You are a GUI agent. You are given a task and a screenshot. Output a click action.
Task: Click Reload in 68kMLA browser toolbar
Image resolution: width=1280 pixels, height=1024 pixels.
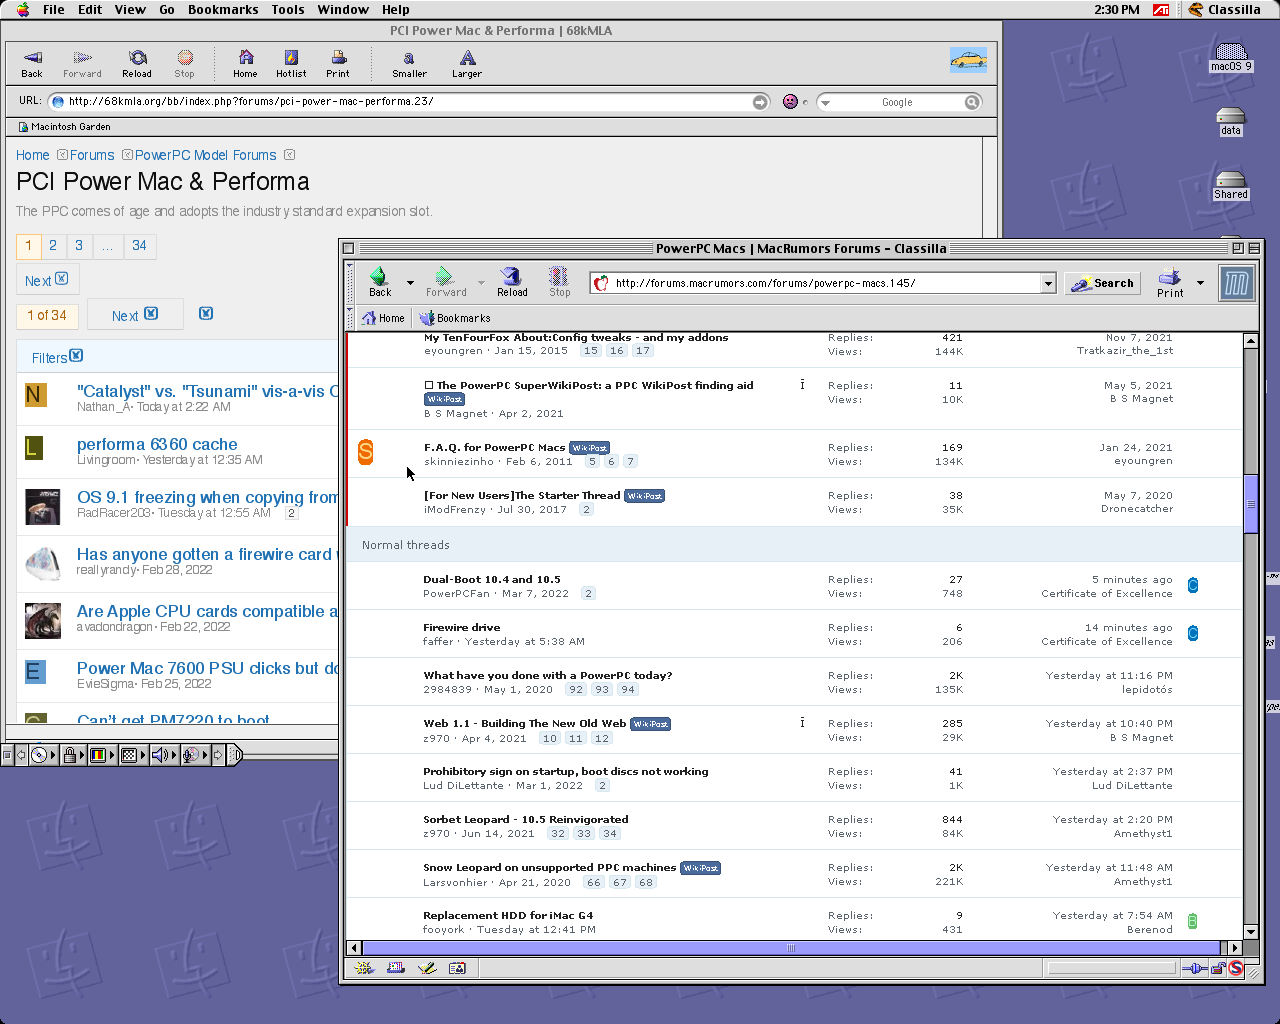coord(137,65)
